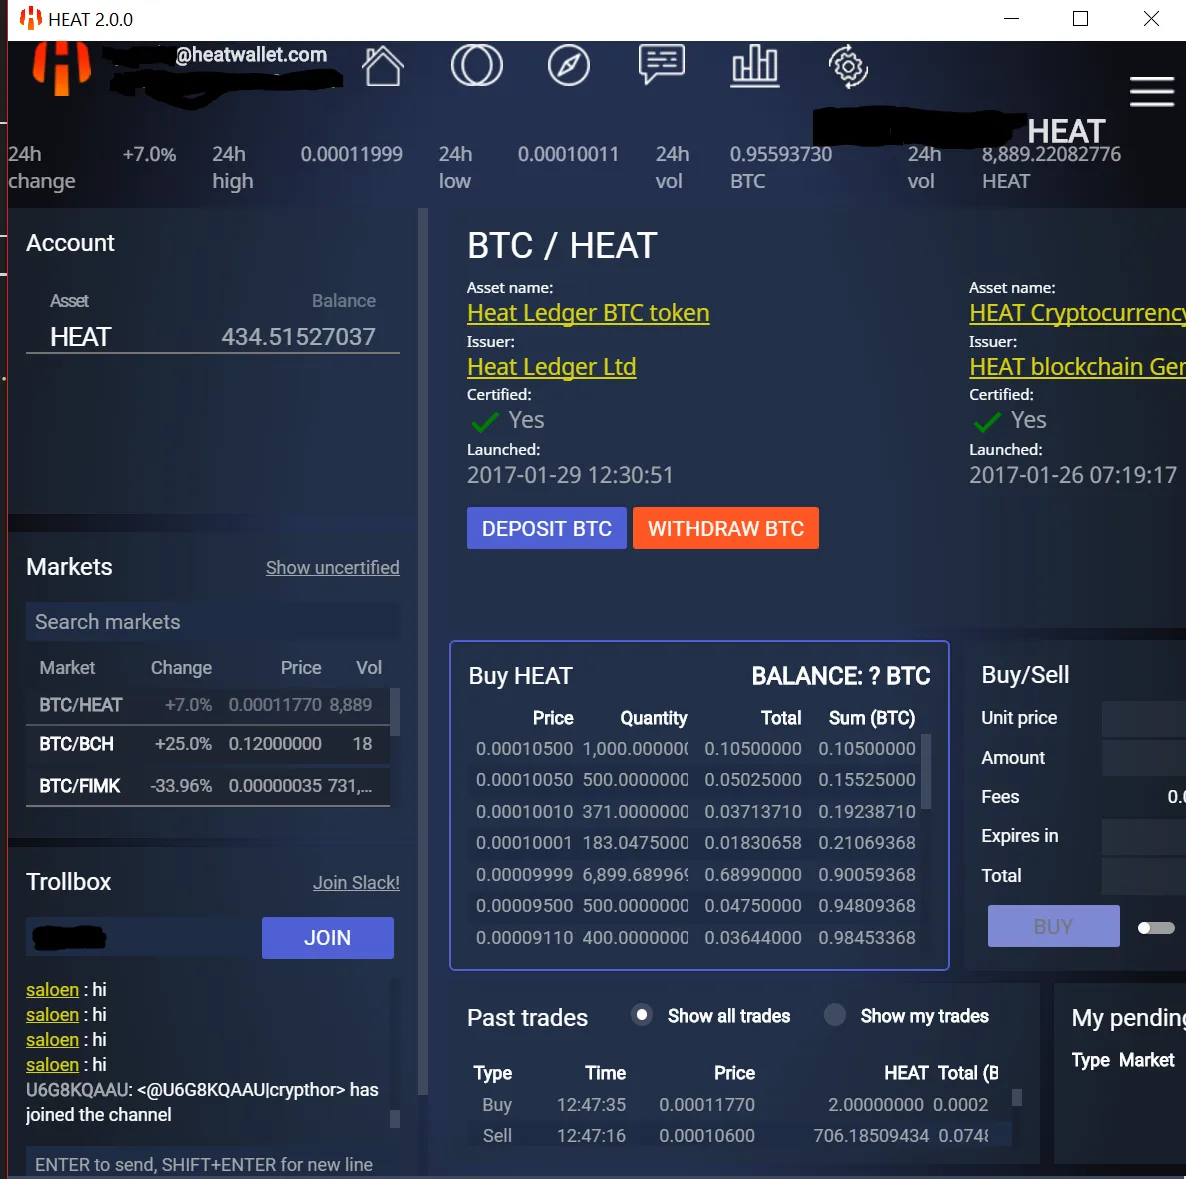
Task: Open HEAT blockchain Genesis issuer link
Action: 1077,367
